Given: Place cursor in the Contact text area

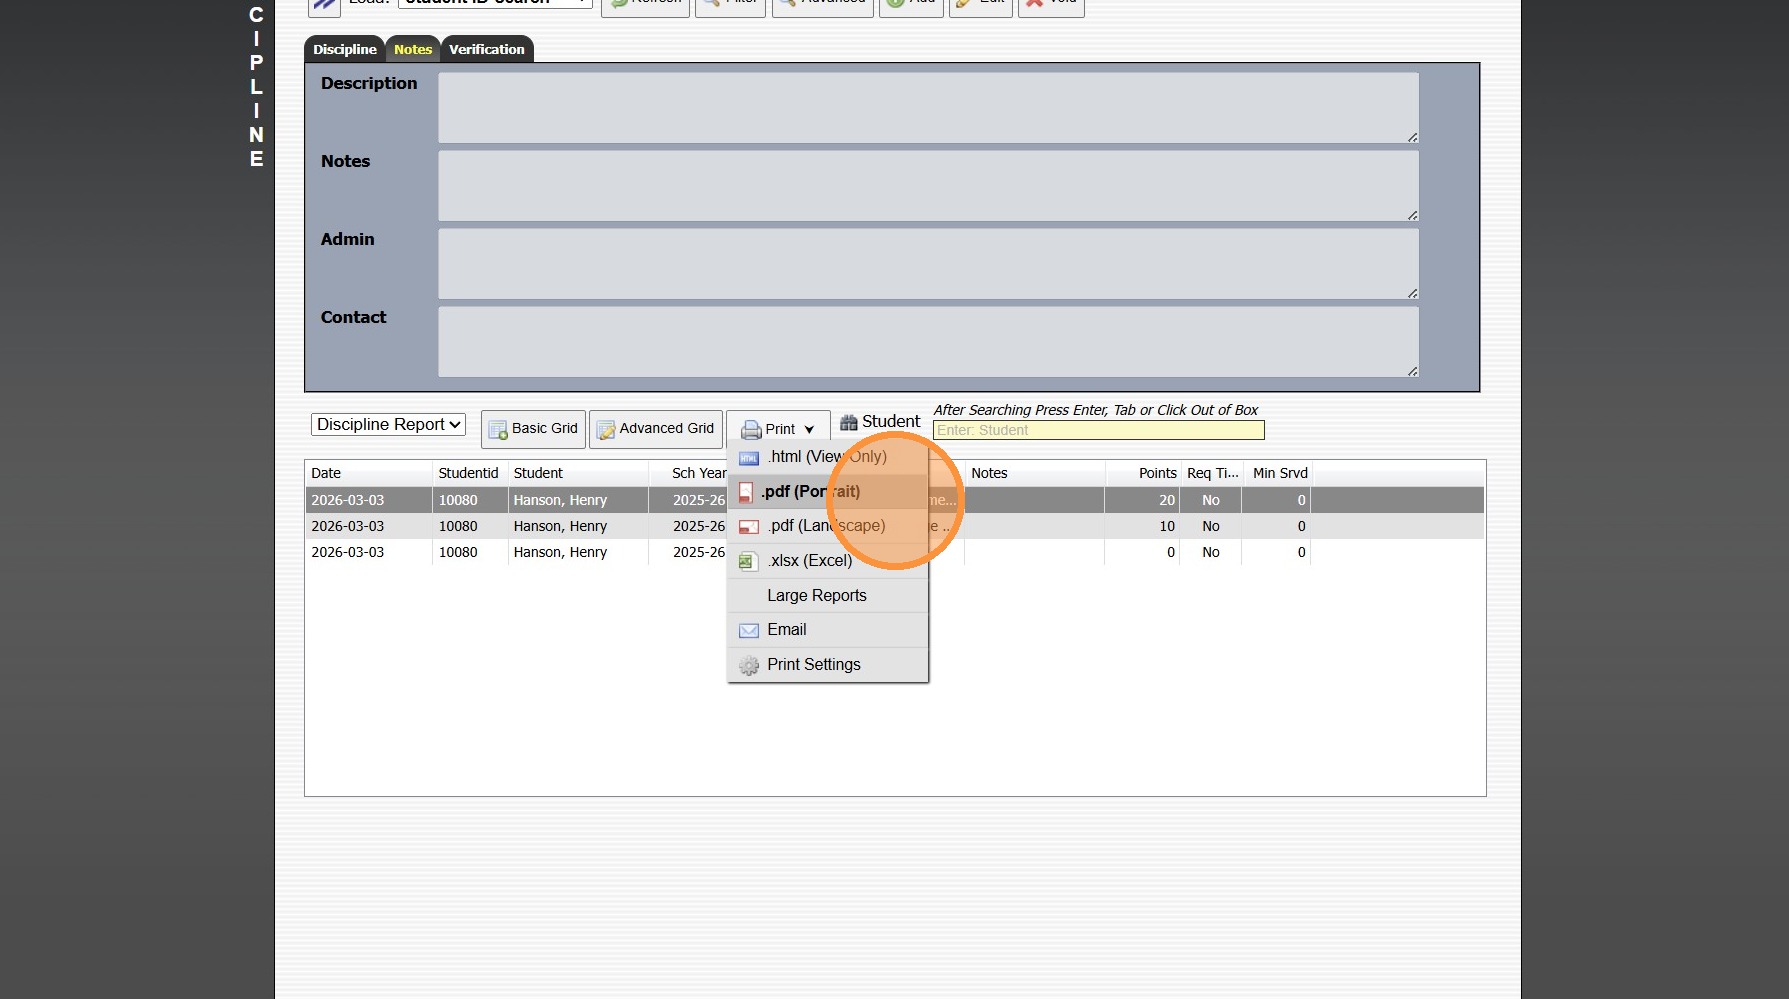Looking at the screenshot, I should tap(928, 342).
